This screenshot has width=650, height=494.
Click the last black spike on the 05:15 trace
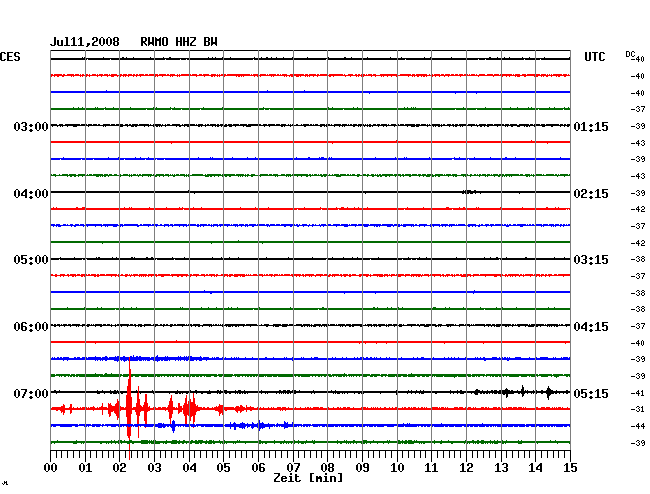549,392
